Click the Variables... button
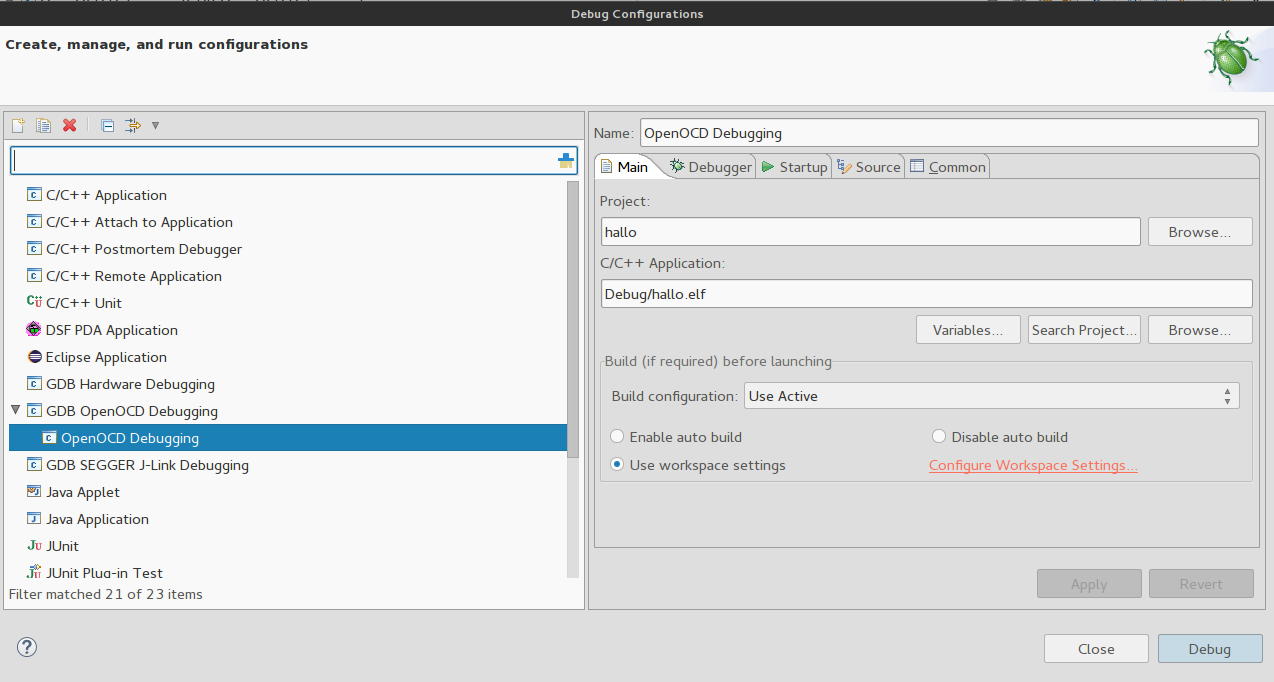The width and height of the screenshot is (1274, 682). click(x=968, y=330)
